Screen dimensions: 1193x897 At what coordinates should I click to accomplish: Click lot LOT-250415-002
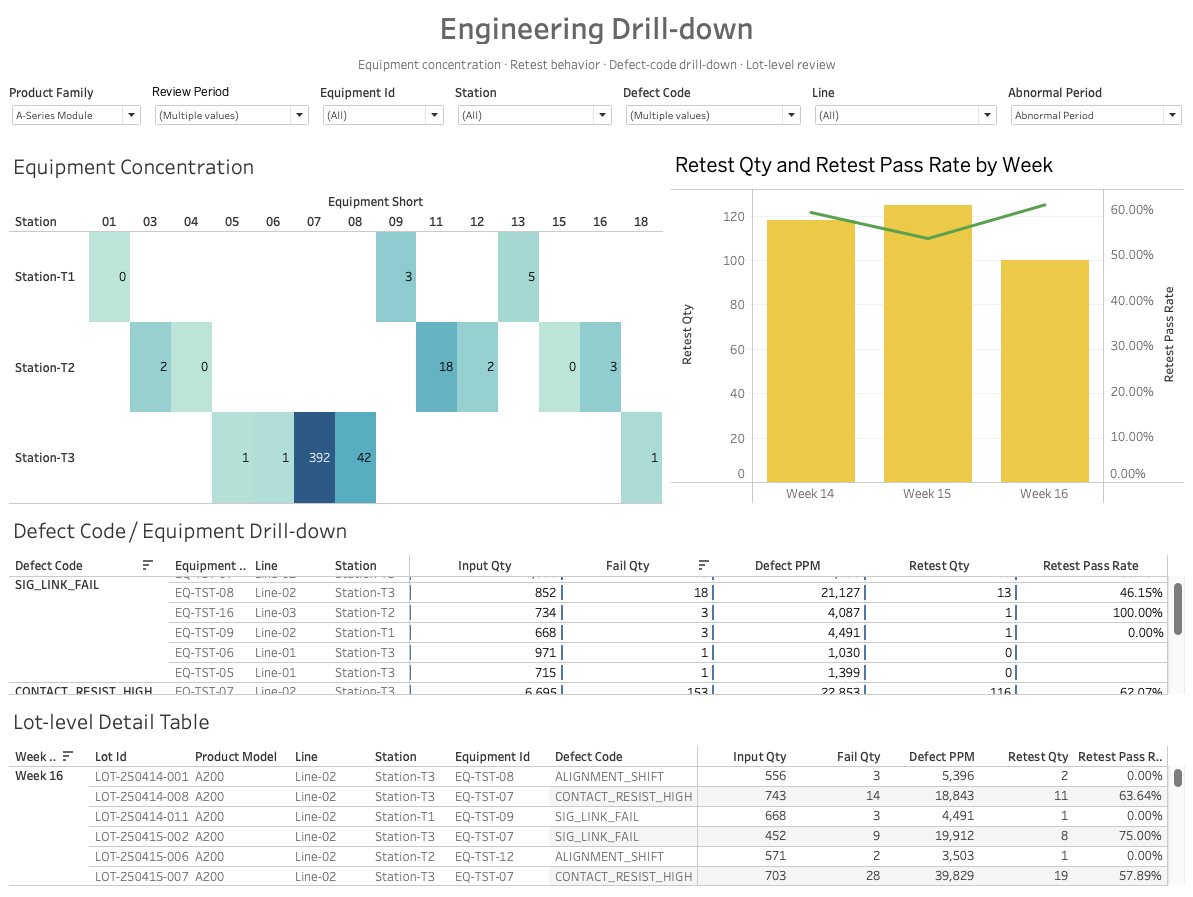(x=142, y=836)
